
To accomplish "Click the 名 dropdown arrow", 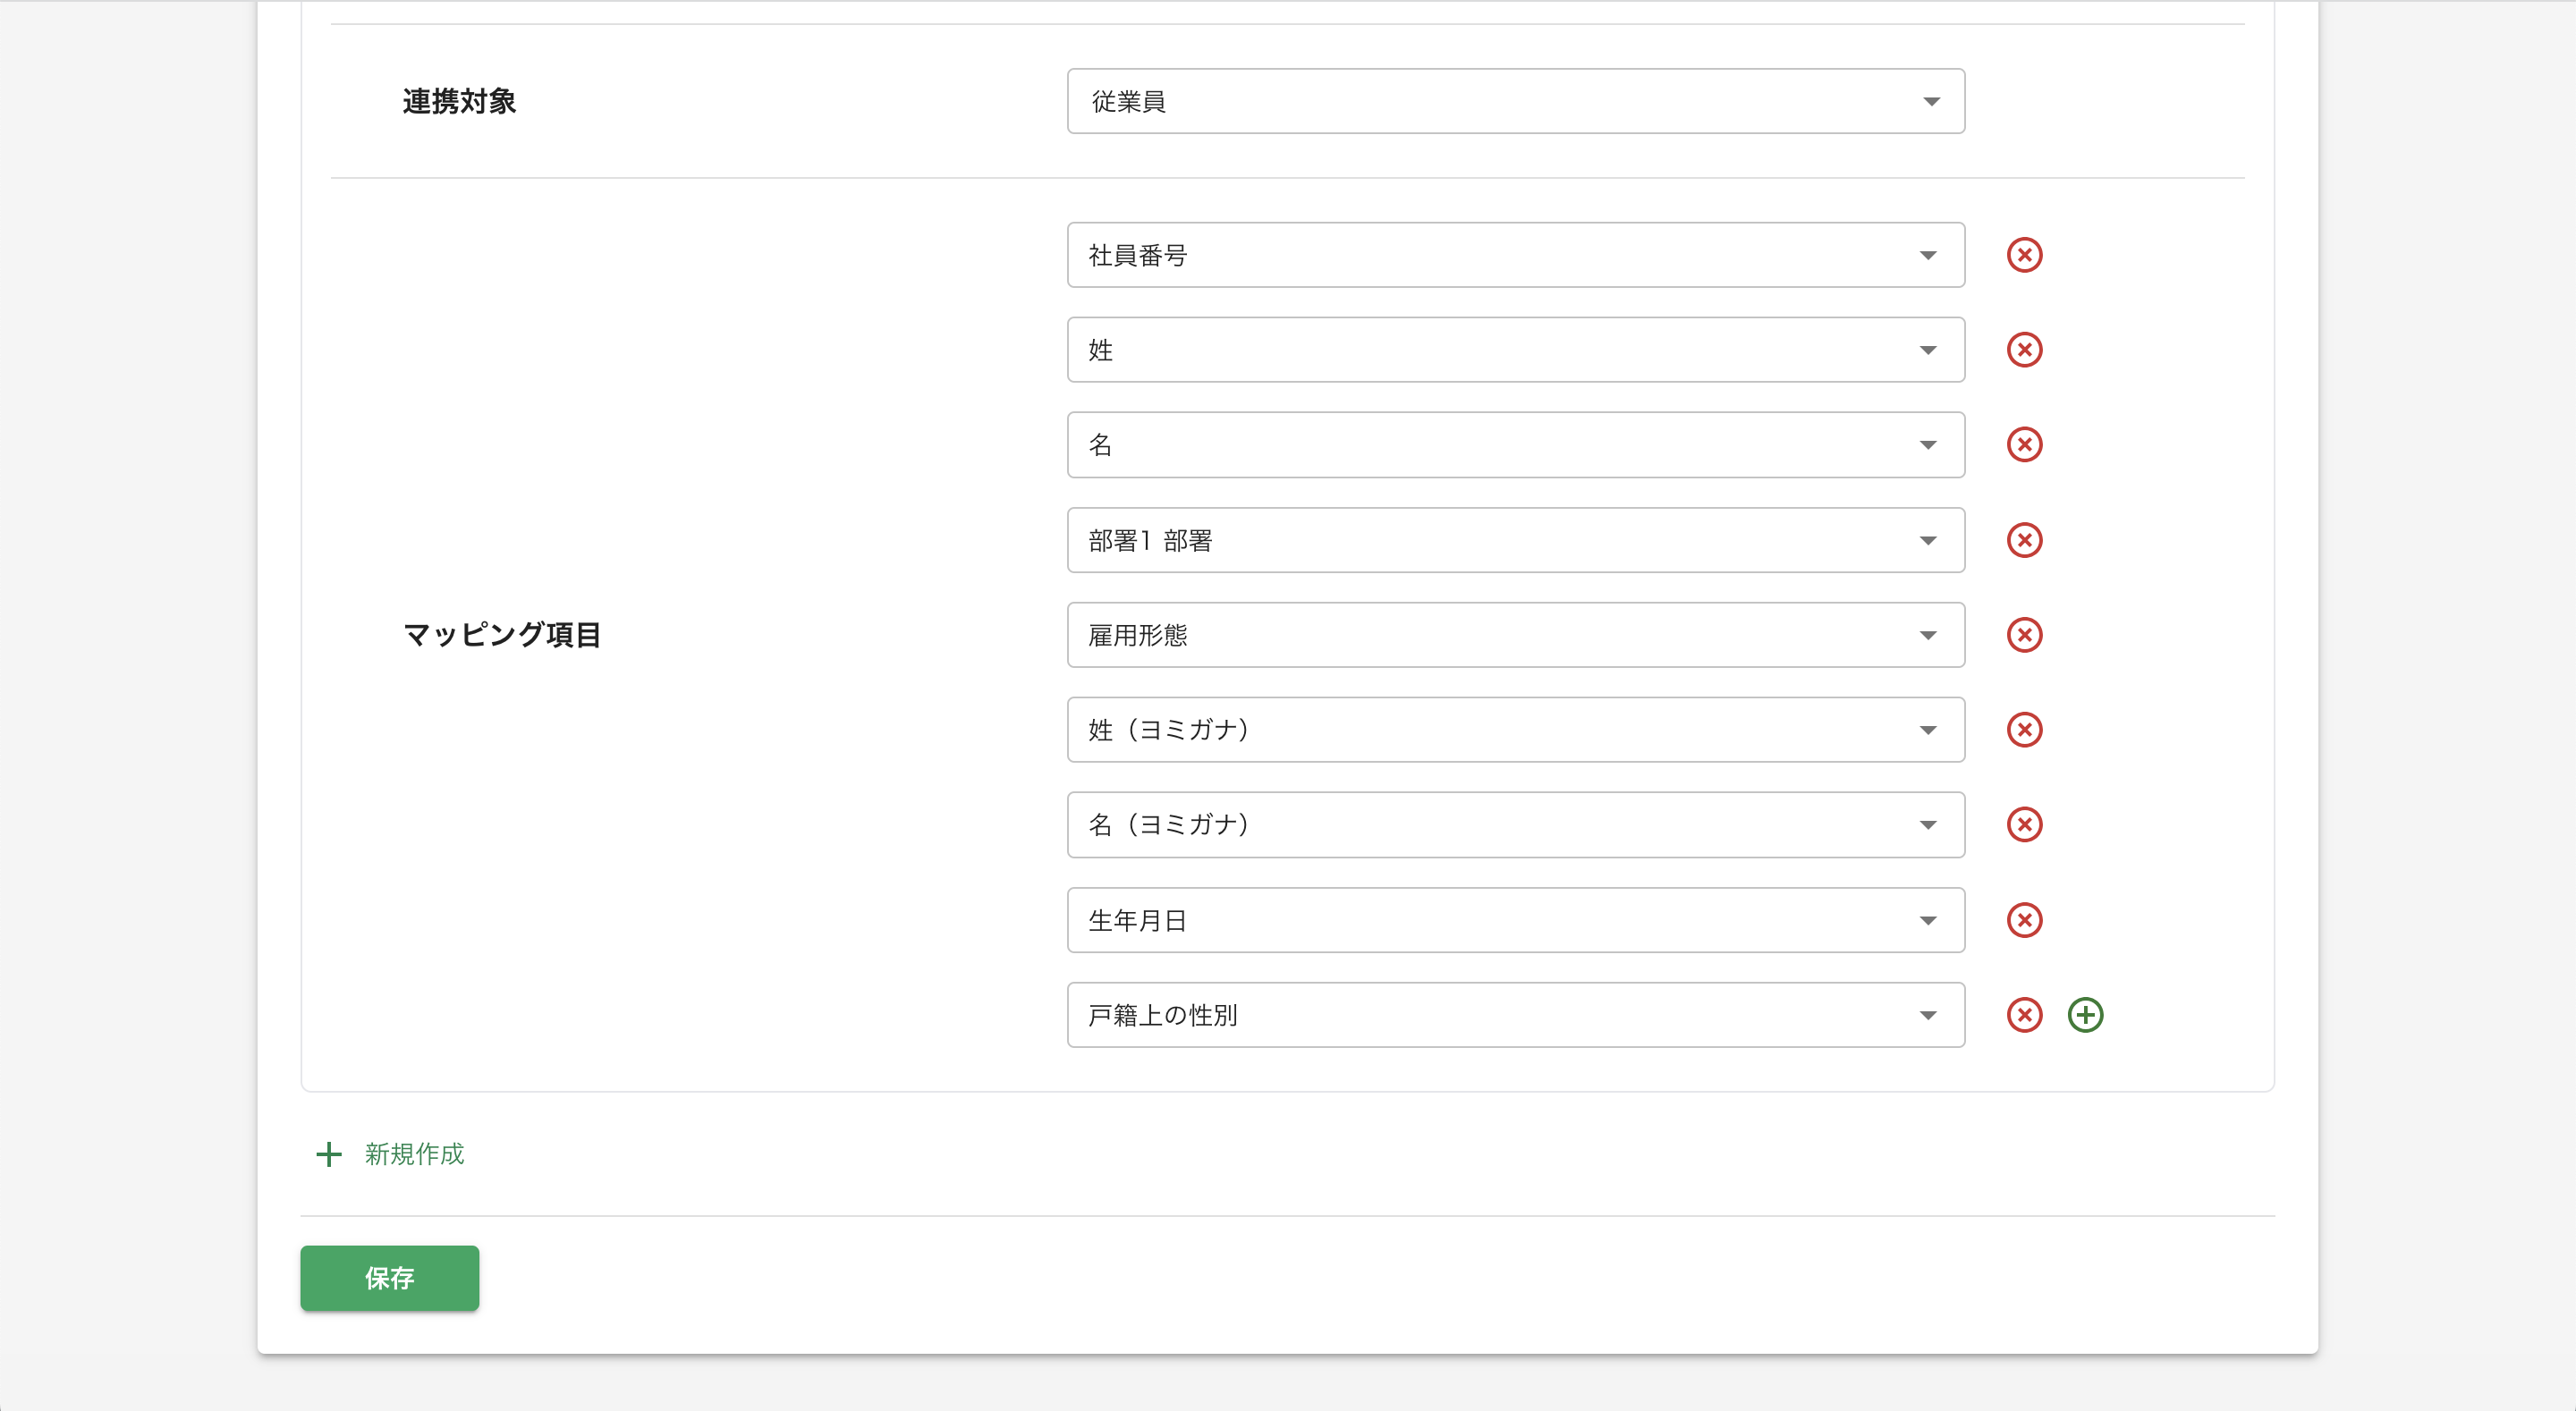I will pyautogui.click(x=1927, y=445).
